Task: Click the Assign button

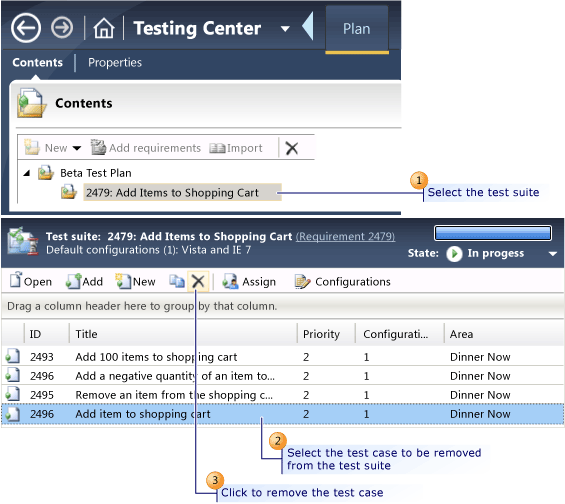Action: point(249,281)
